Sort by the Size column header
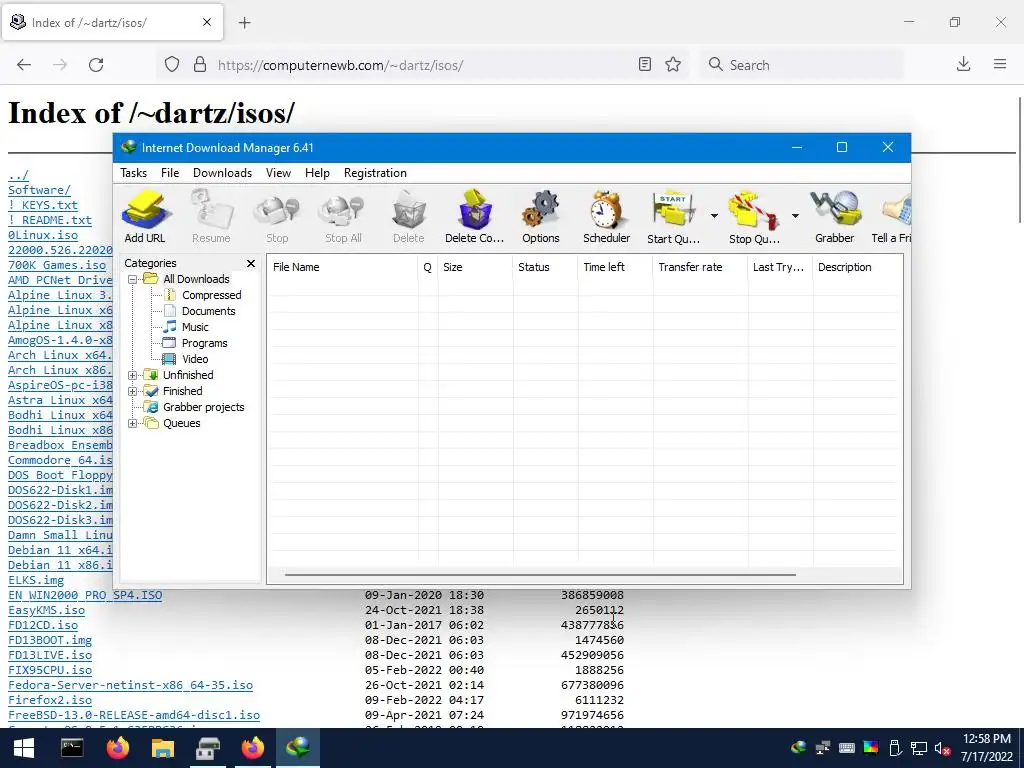Image resolution: width=1024 pixels, height=768 pixels. (475, 267)
